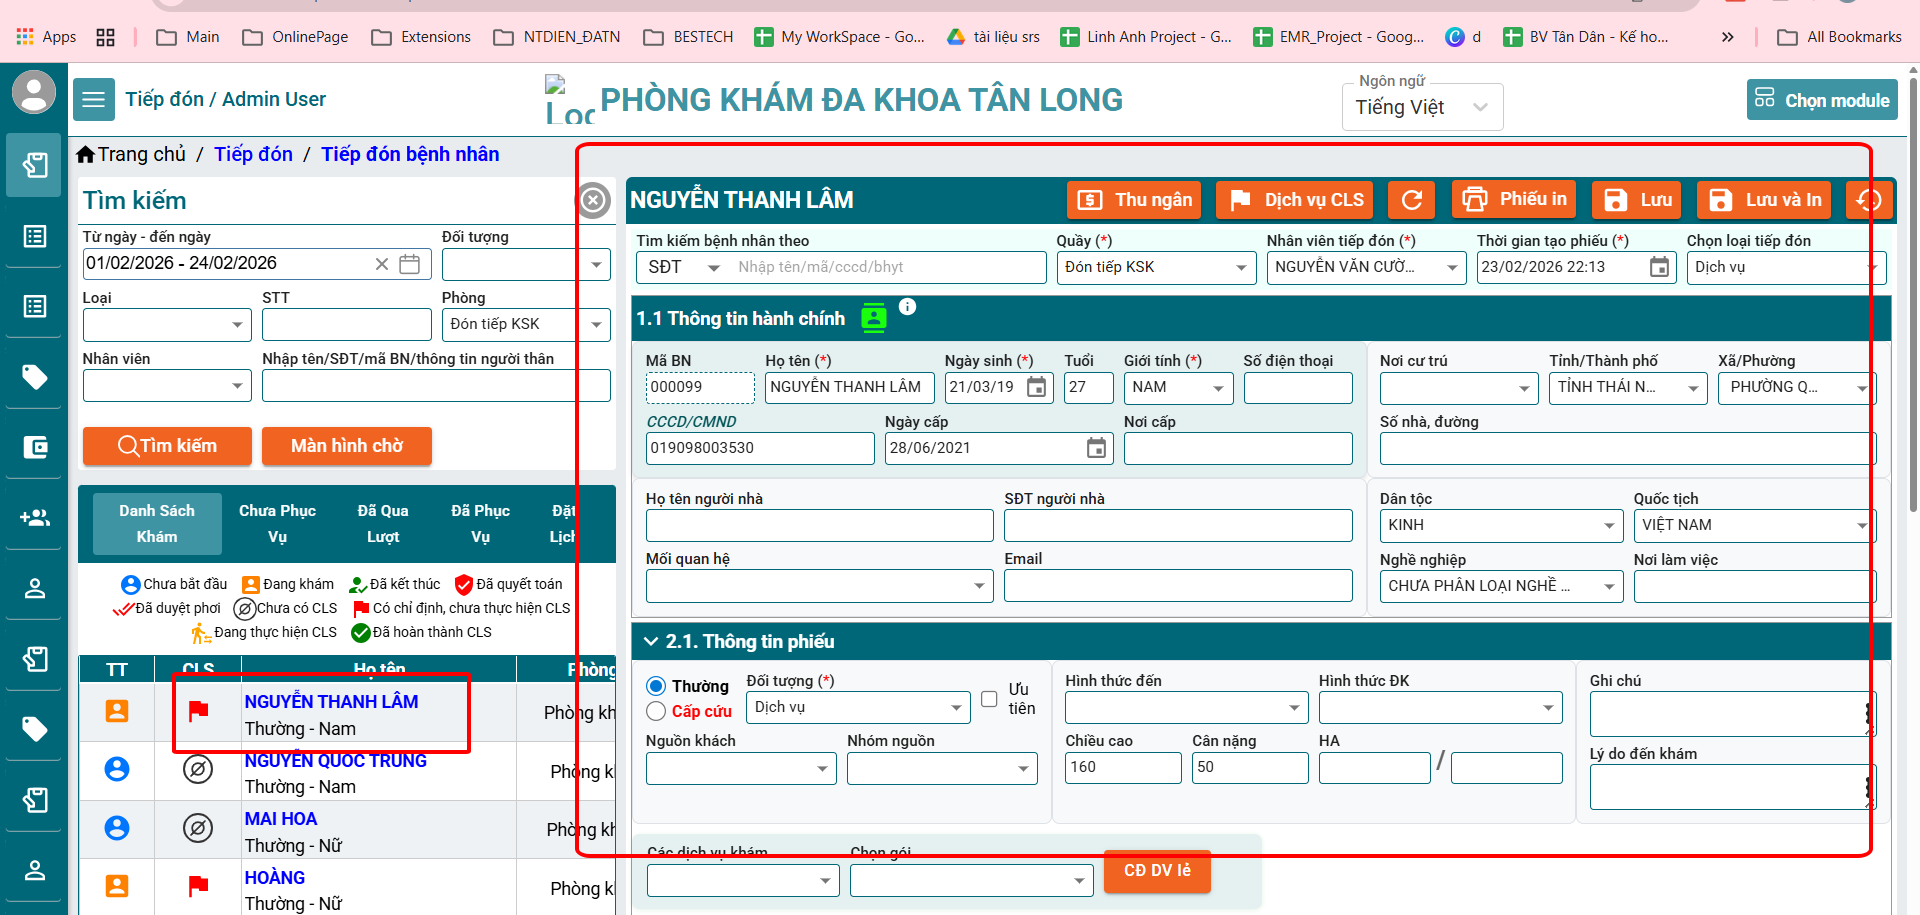
Task: Click the Phiếu in button
Action: pyautogui.click(x=1514, y=200)
